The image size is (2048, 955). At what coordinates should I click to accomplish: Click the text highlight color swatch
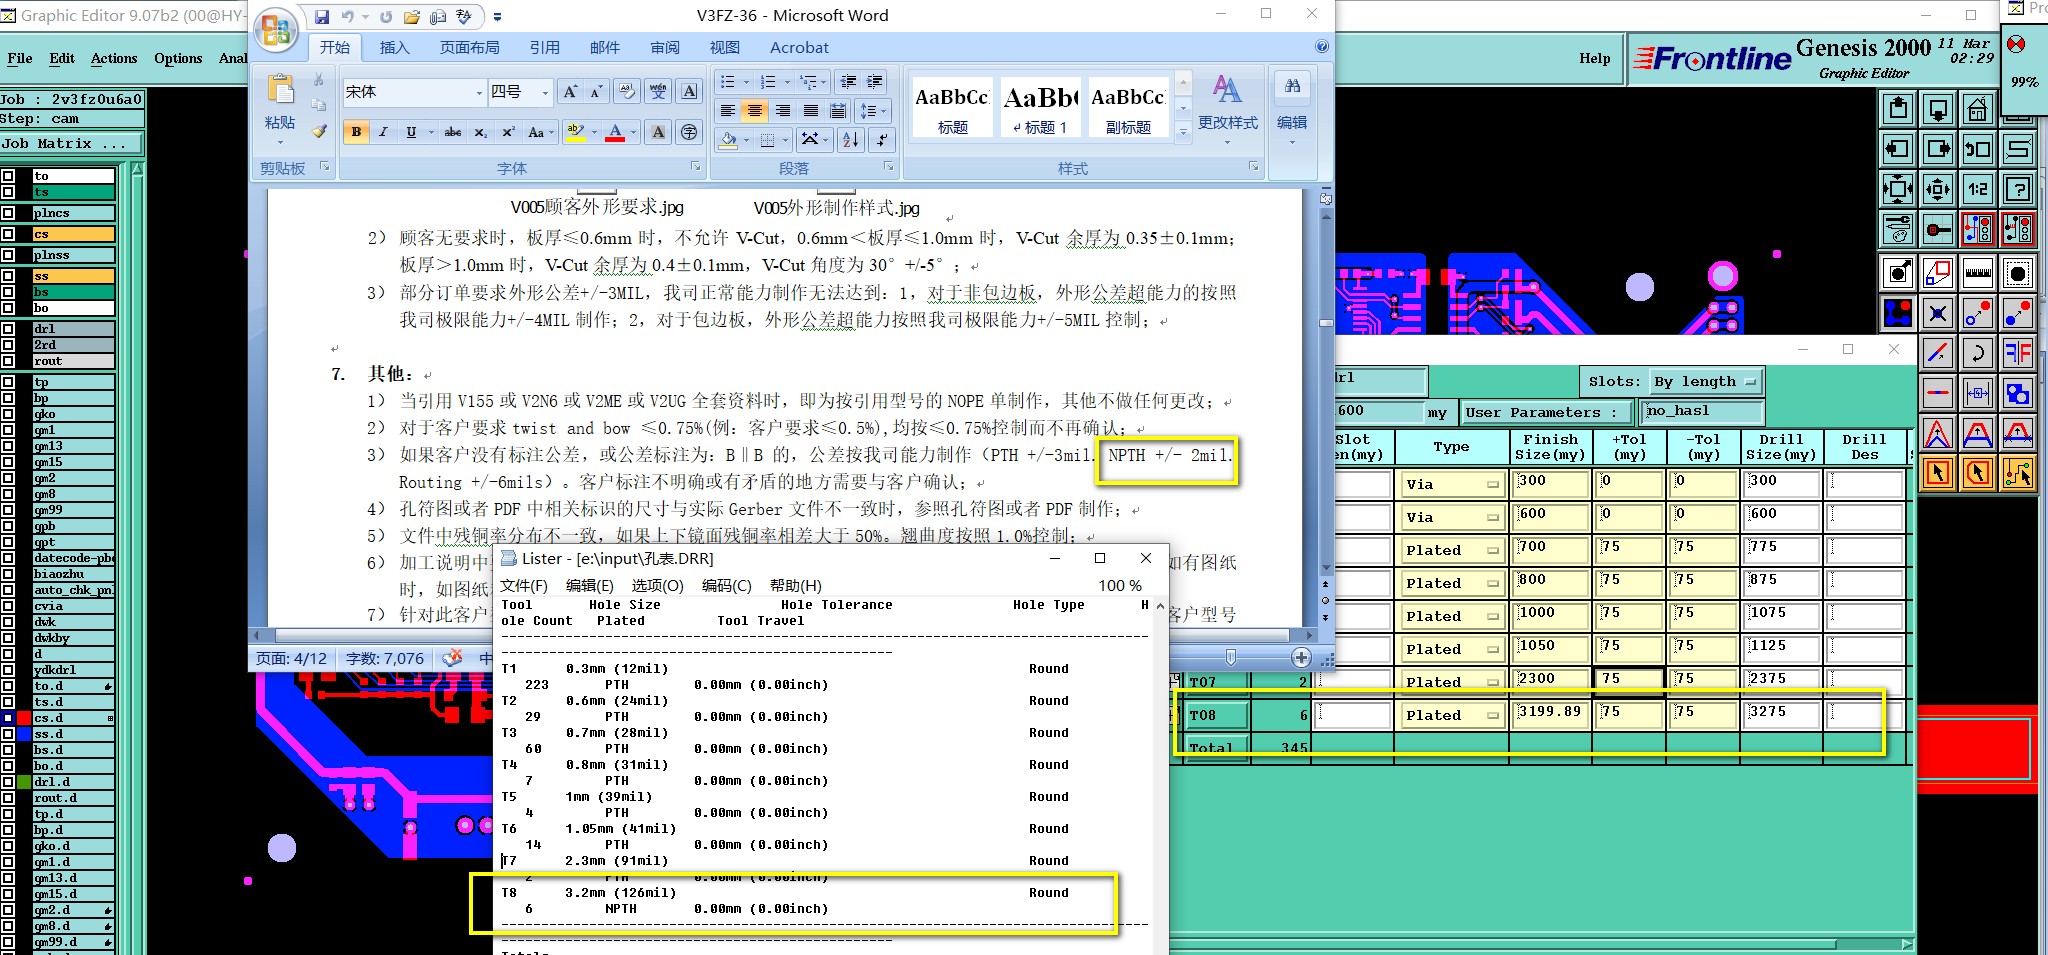click(x=574, y=132)
